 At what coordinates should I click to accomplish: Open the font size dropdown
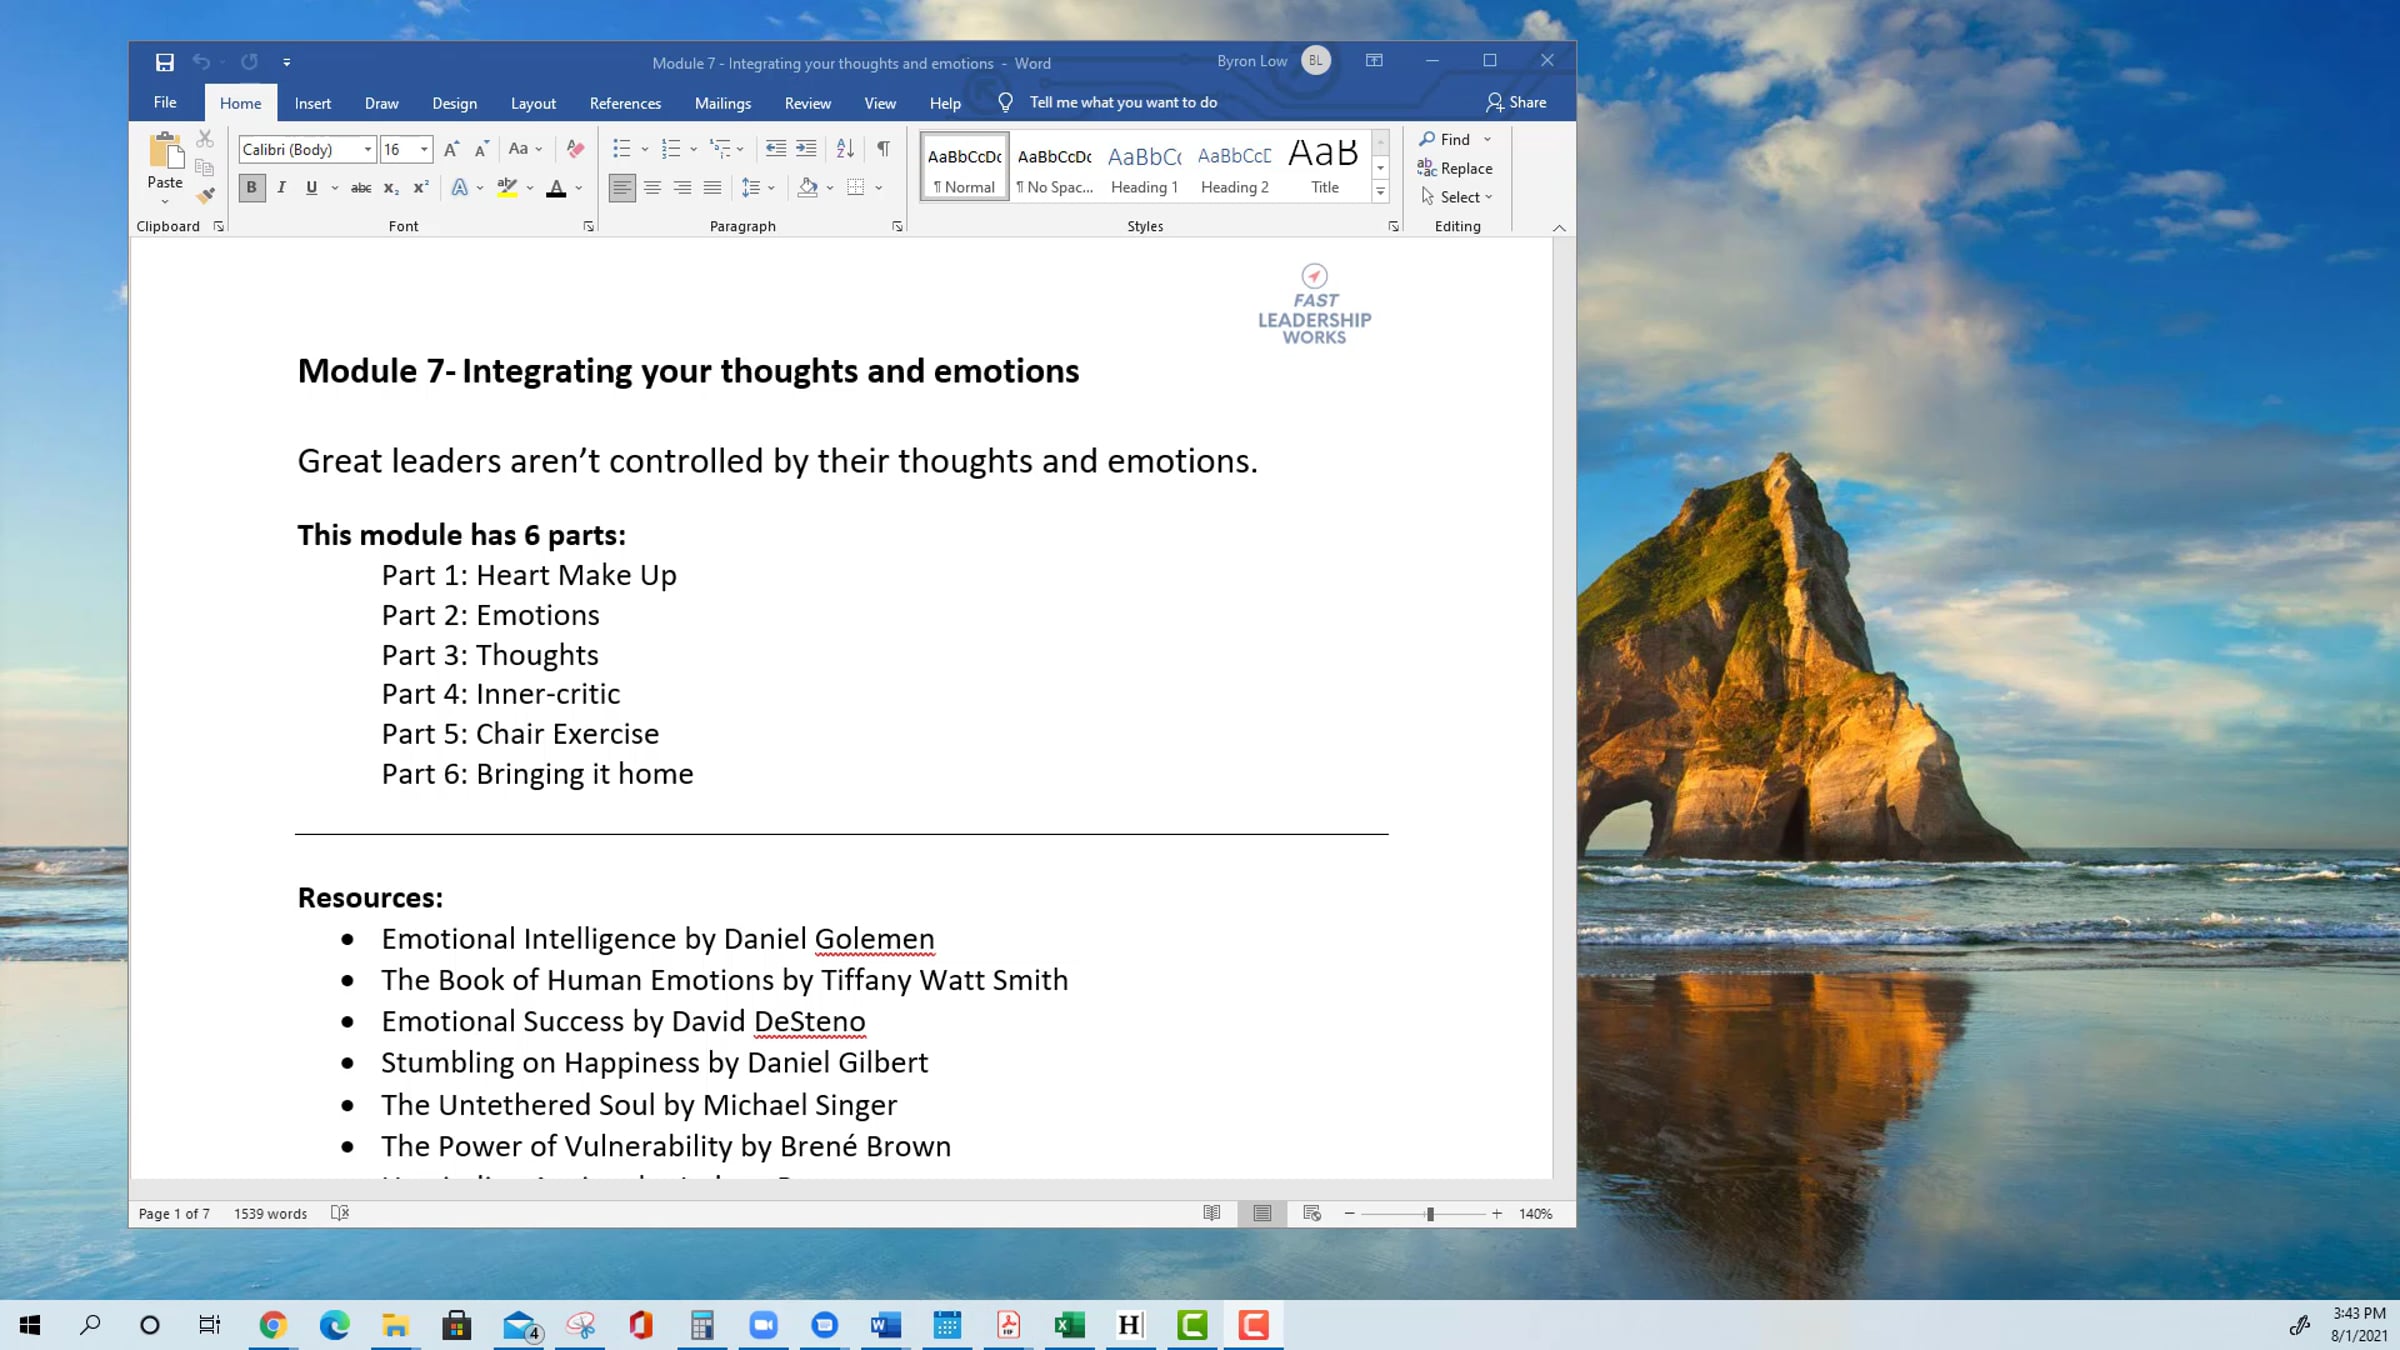click(x=424, y=149)
